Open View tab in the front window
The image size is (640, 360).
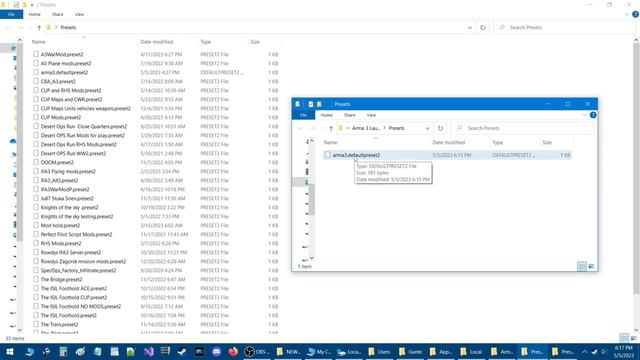pyautogui.click(x=371, y=115)
